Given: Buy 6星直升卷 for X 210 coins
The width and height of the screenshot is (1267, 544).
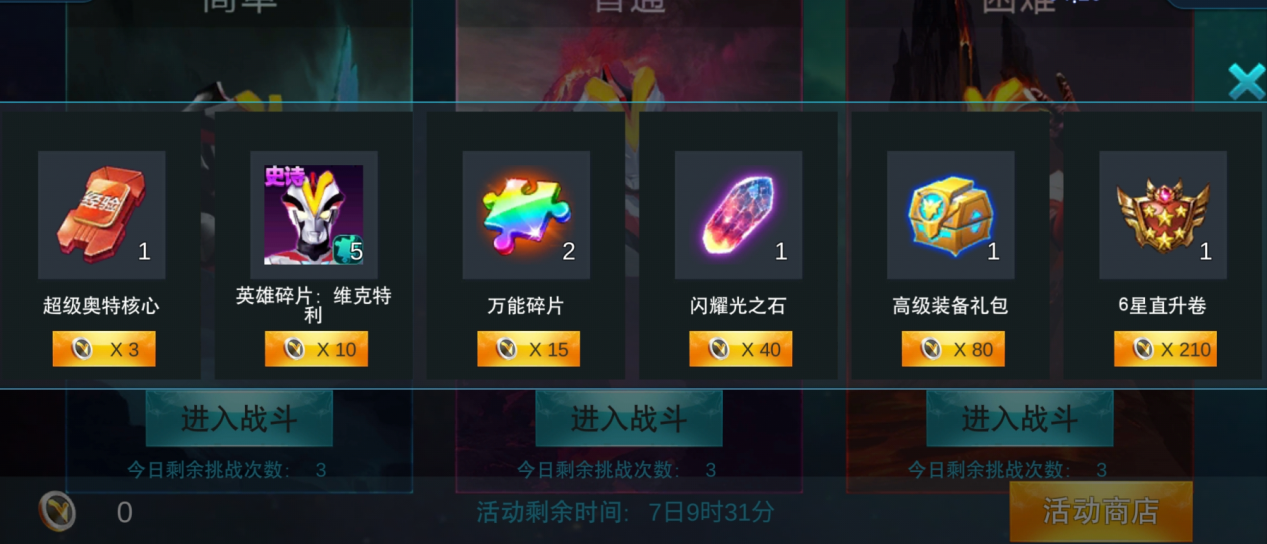Looking at the screenshot, I should pyautogui.click(x=1165, y=349).
